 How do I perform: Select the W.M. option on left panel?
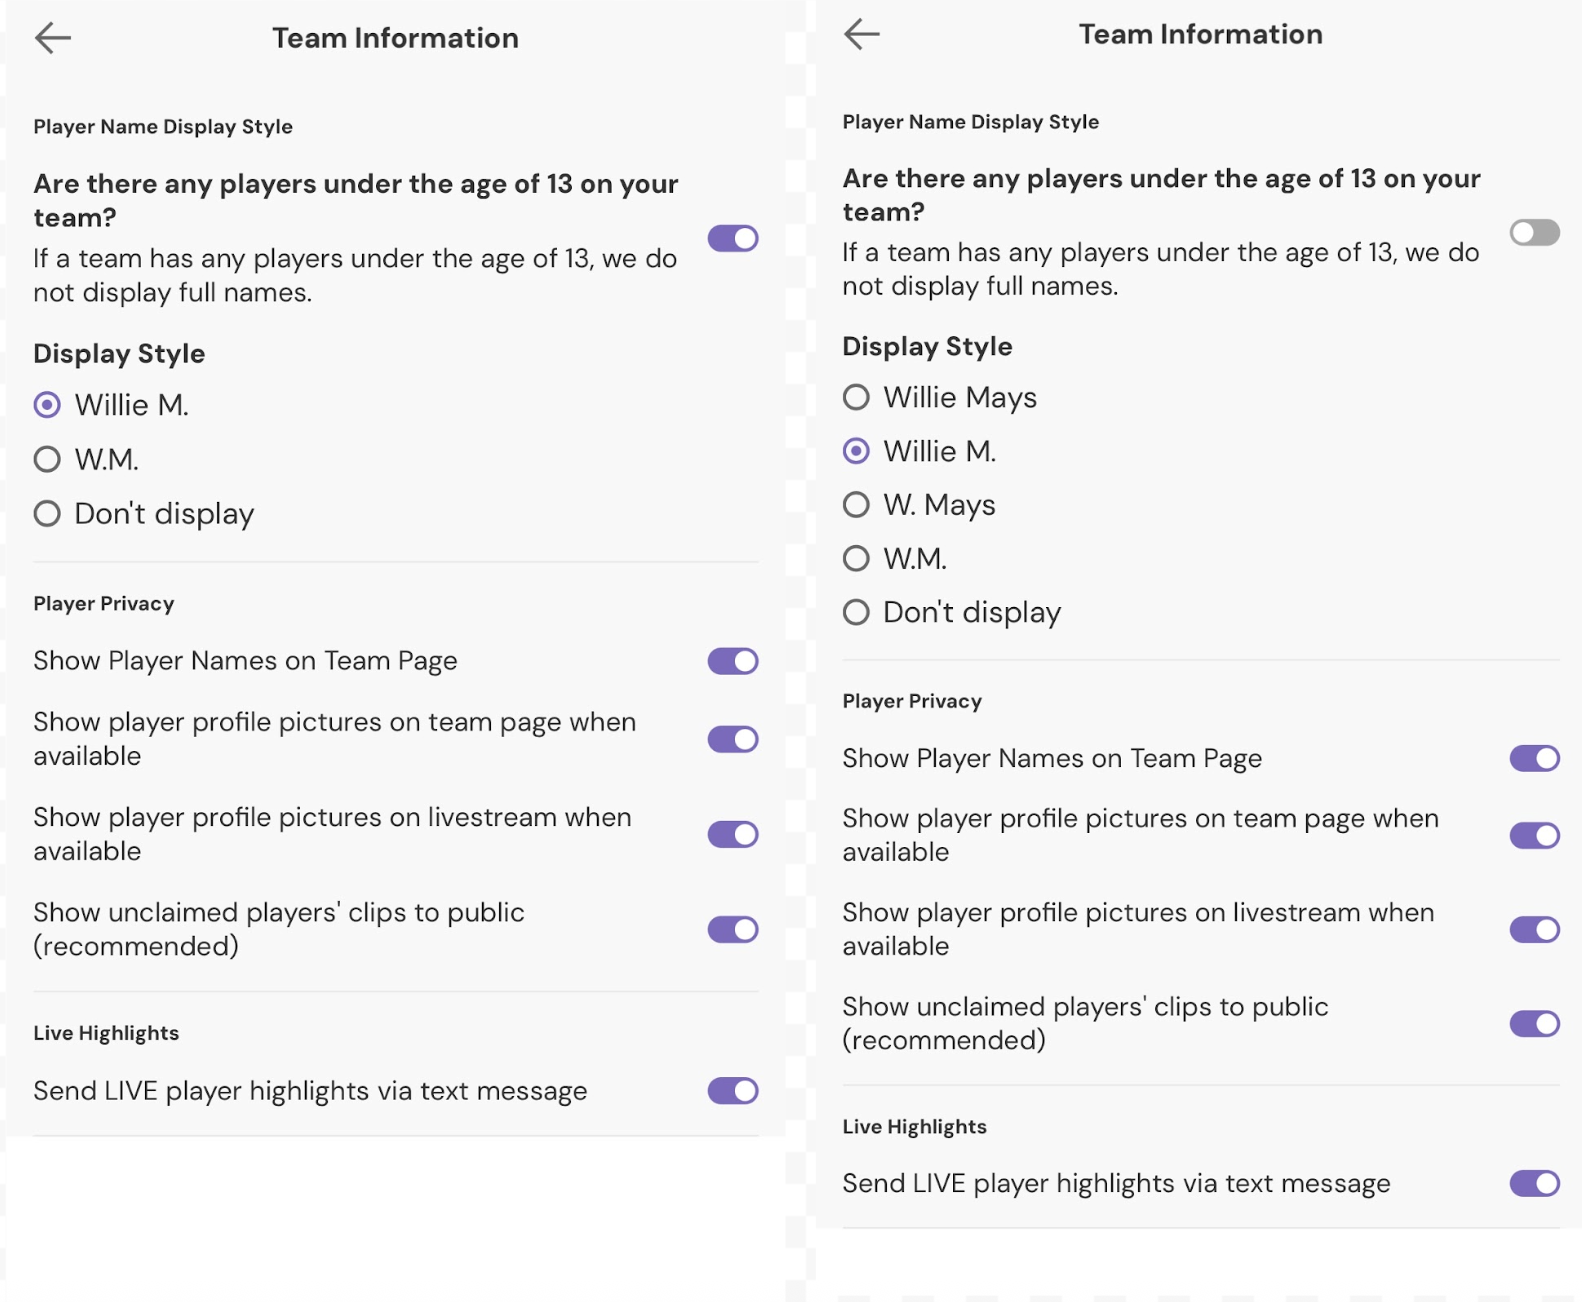pos(46,459)
